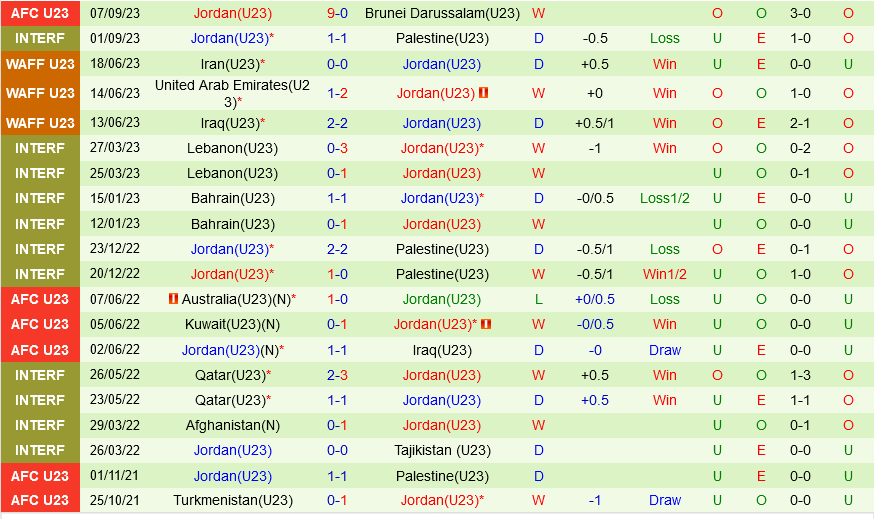The height and width of the screenshot is (519, 874).
Task: Click the AFC U23 label dated 07/09/23
Action: pos(40,13)
